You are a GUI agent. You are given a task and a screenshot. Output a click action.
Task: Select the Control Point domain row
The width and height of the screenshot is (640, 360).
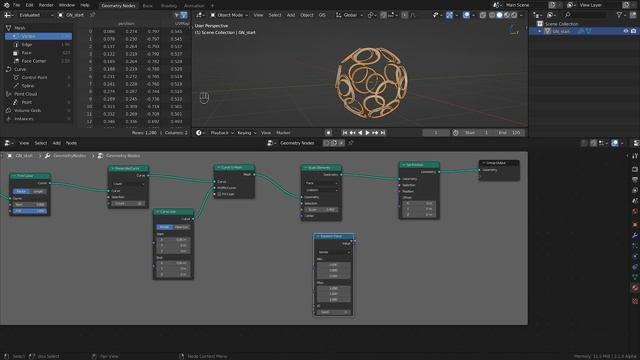[38, 77]
